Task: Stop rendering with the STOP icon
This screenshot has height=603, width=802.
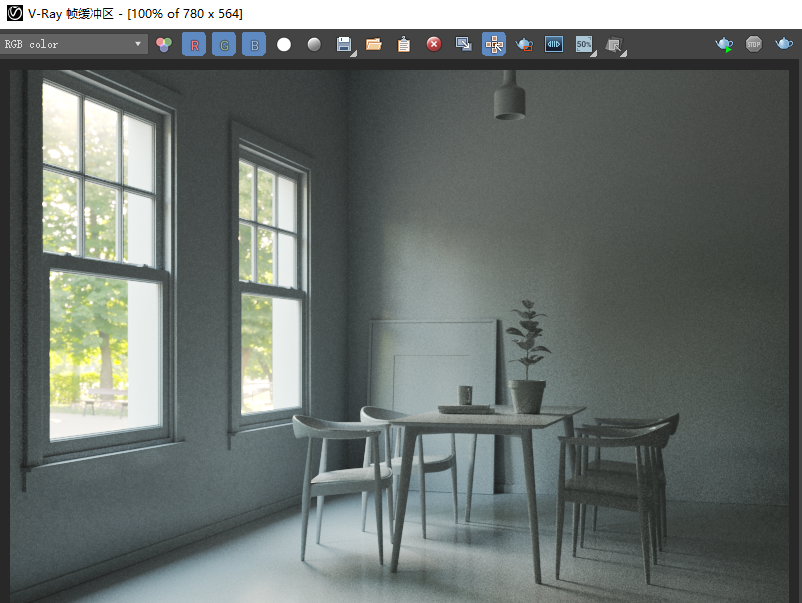Action: (x=754, y=44)
